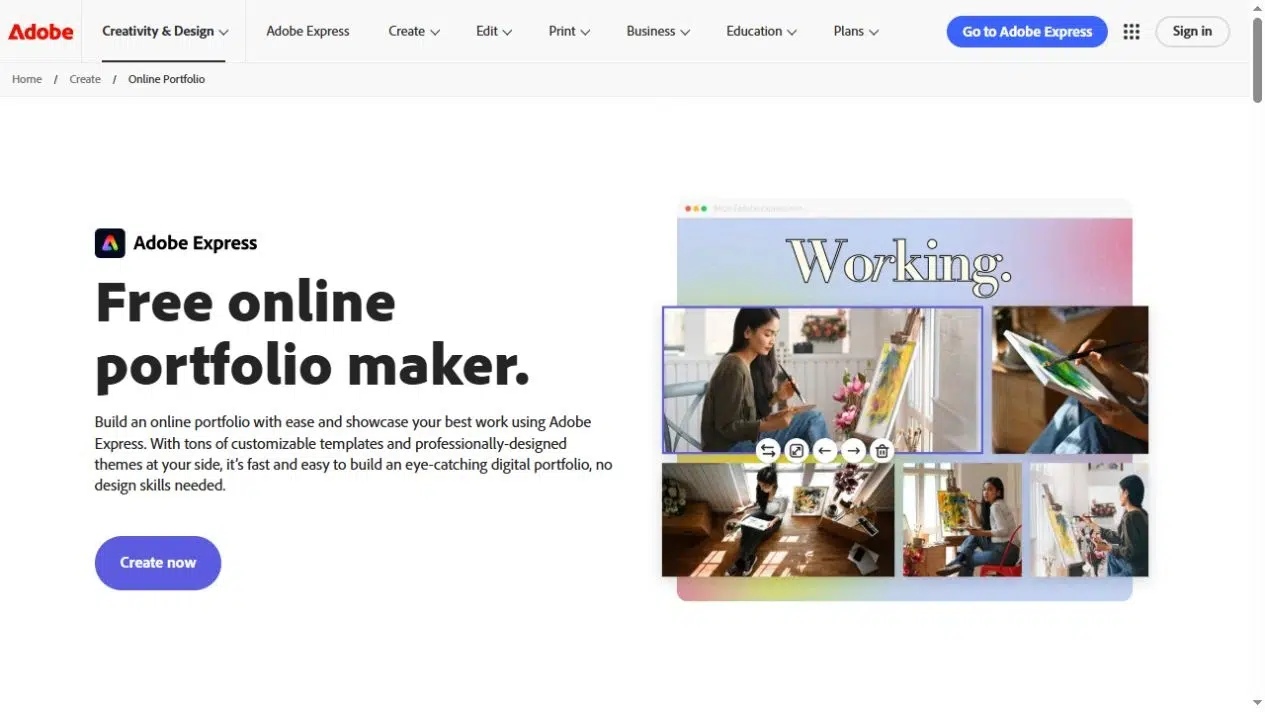The height and width of the screenshot is (712, 1265).
Task: Click the left arrow icon on image toolbar
Action: click(825, 451)
